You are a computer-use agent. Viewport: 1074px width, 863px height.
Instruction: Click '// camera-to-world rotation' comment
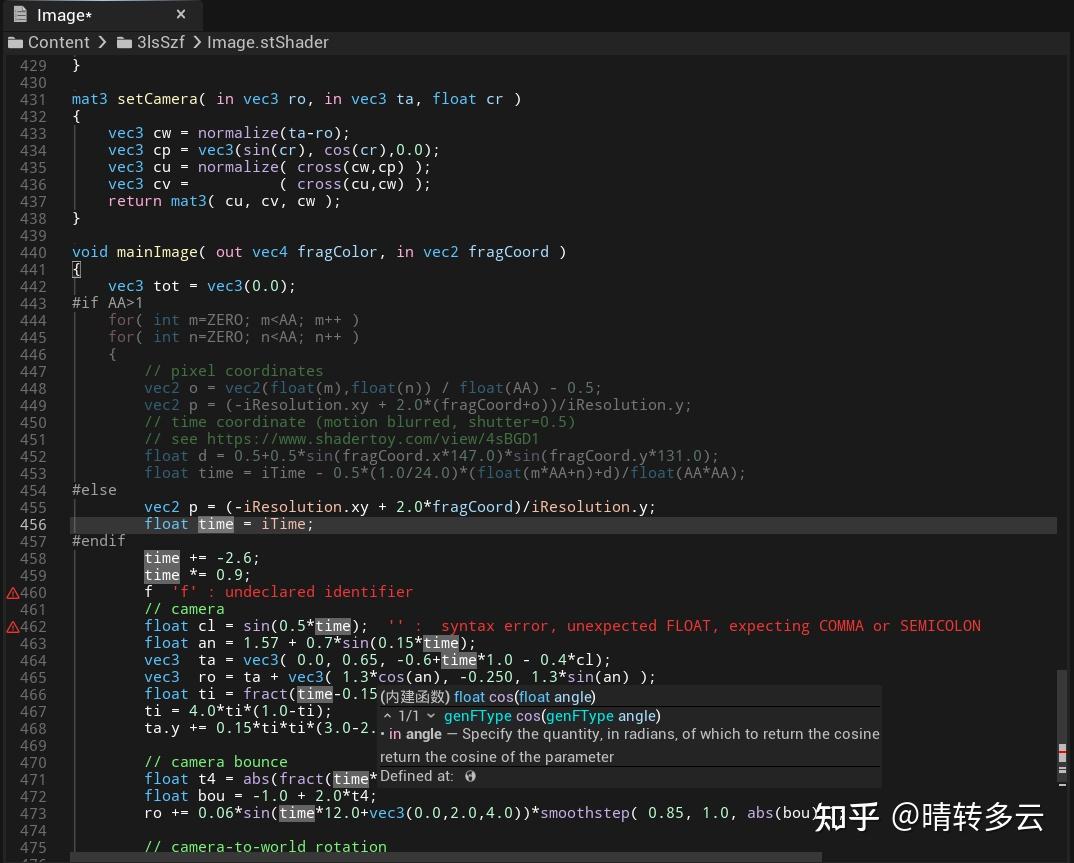[266, 847]
